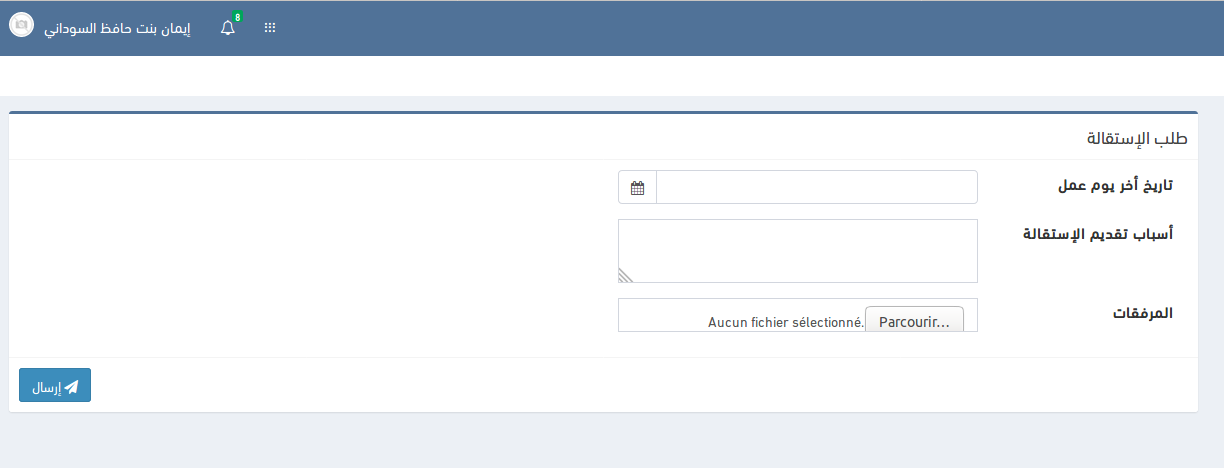Screen dimensions: 1224x468
Task: Focus the last working day date field
Action: point(816,187)
